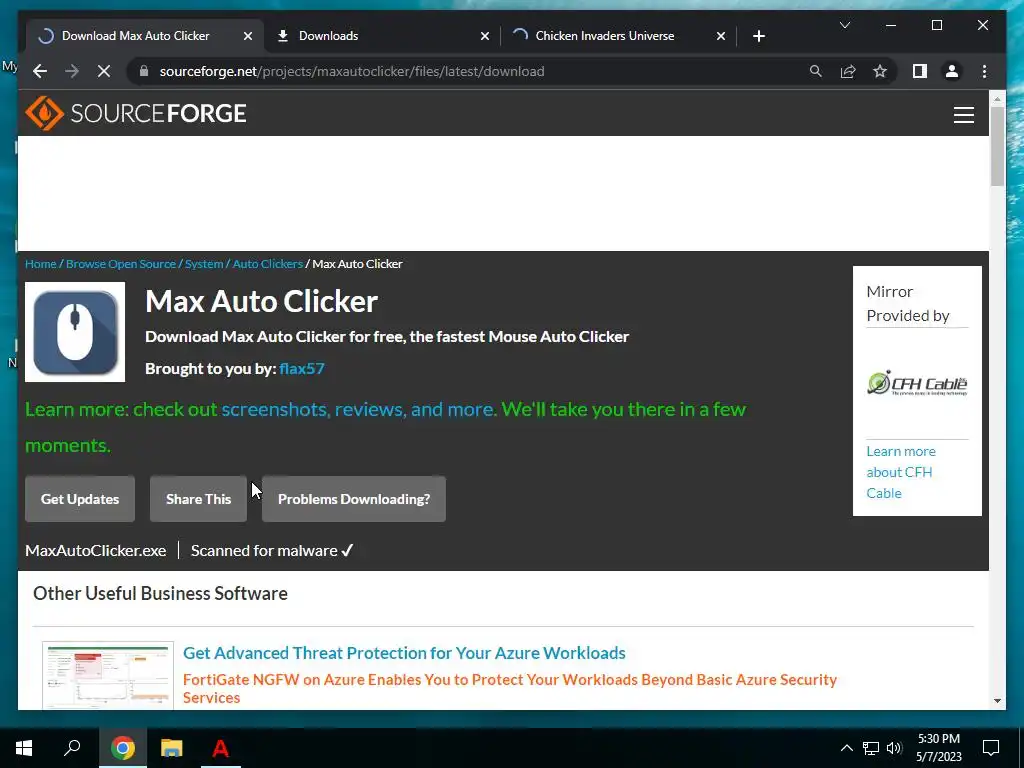Open Chrome's three-dot menu
Viewport: 1024px width, 768px height.
click(x=984, y=71)
